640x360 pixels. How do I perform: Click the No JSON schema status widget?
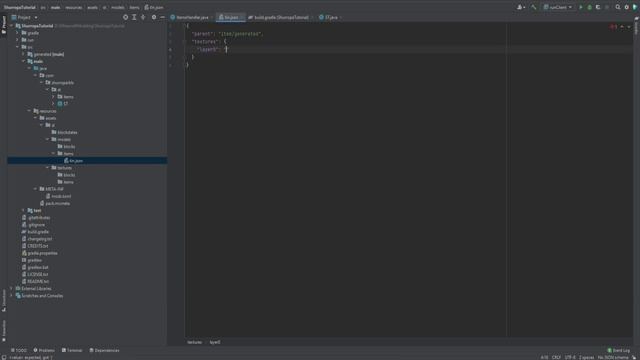click(x=613, y=357)
